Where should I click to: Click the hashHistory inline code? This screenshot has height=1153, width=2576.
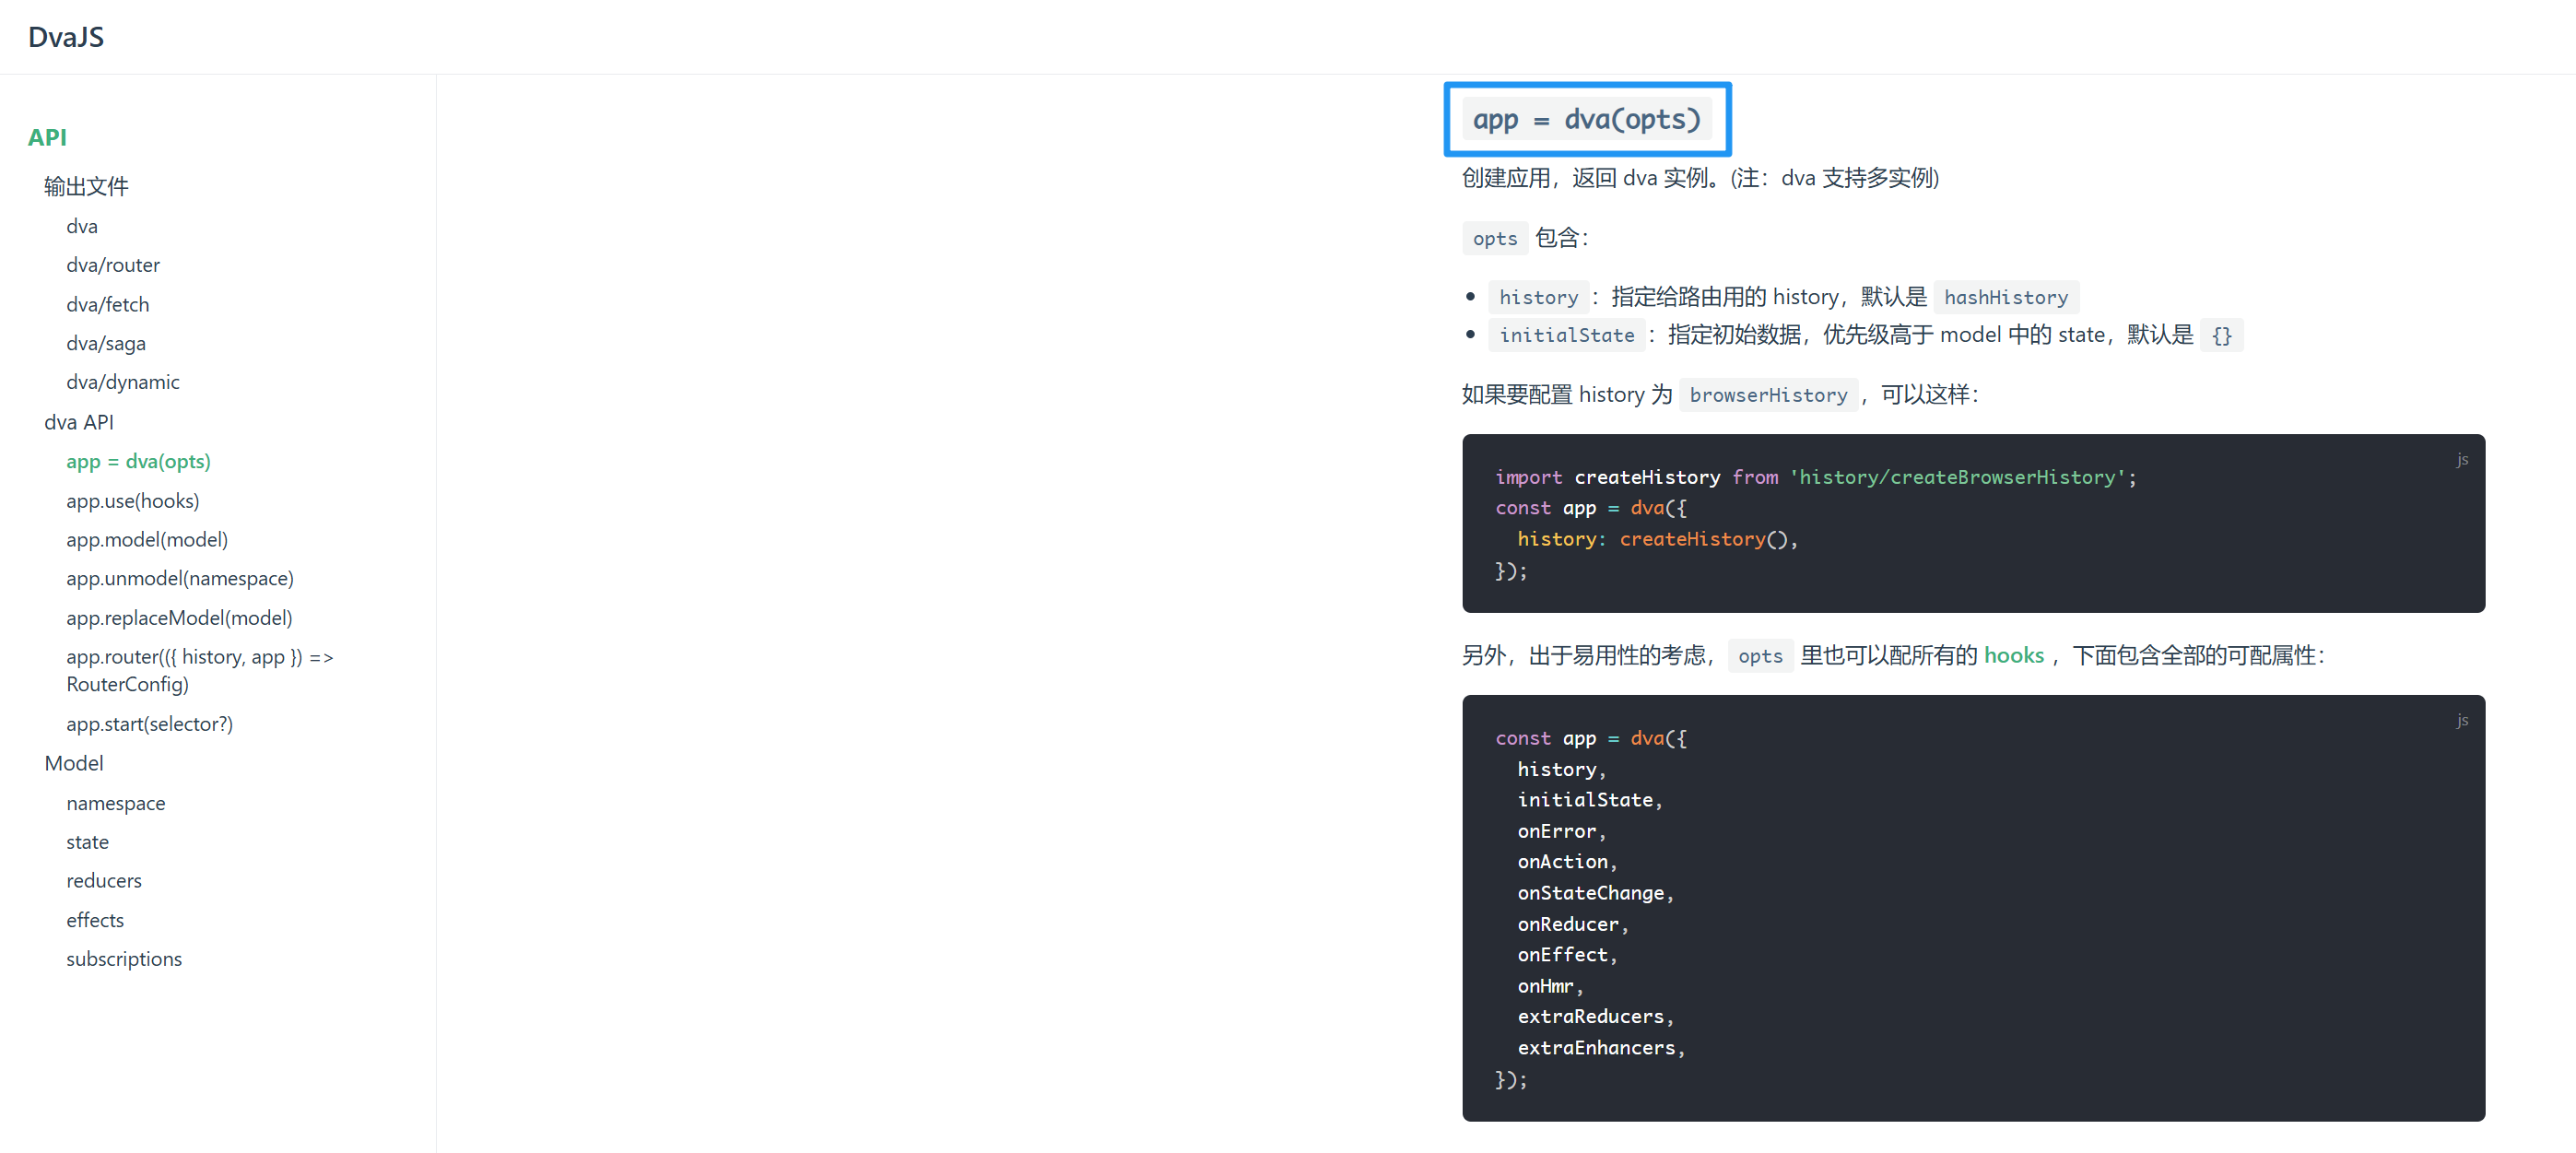[2005, 297]
